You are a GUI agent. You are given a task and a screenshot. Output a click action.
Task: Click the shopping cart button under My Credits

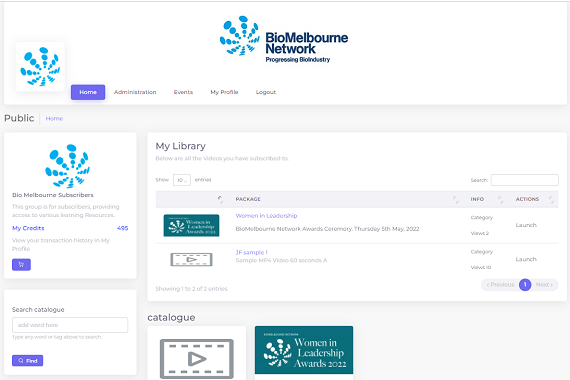coord(21,264)
